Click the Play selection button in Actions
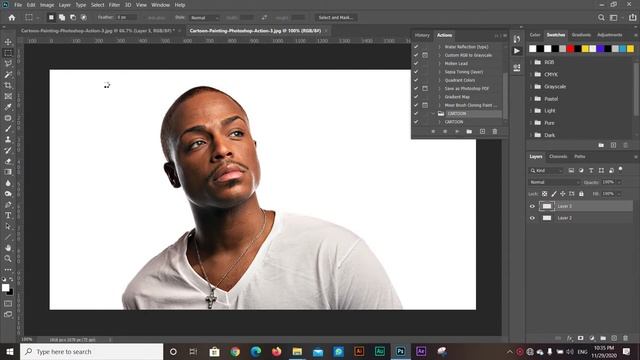This screenshot has width=640, height=360. tap(457, 131)
